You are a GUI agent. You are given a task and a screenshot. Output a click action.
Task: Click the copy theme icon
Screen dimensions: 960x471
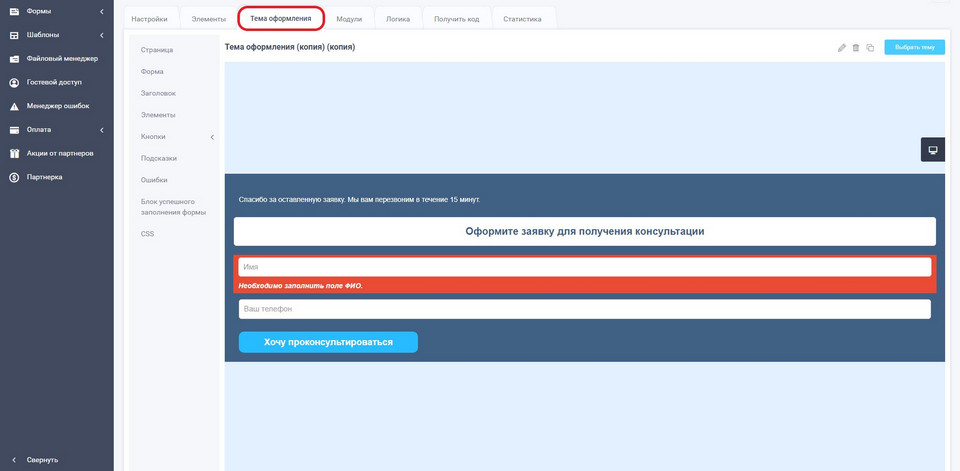[870, 48]
